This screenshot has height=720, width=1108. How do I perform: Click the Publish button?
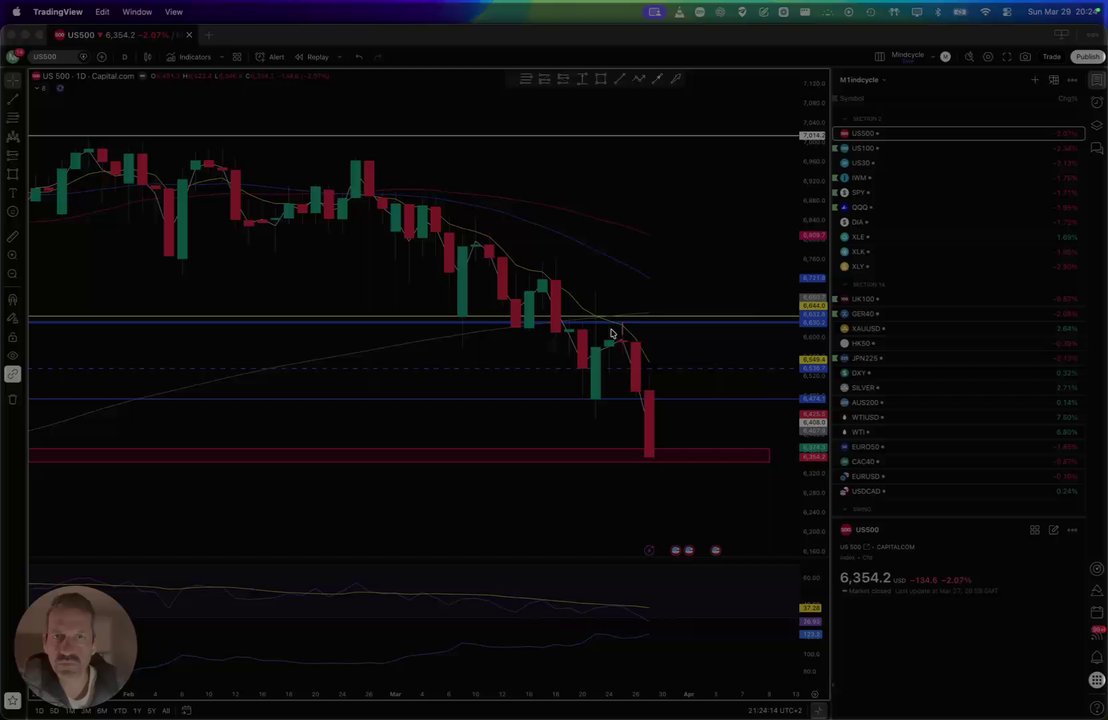coord(1088,57)
